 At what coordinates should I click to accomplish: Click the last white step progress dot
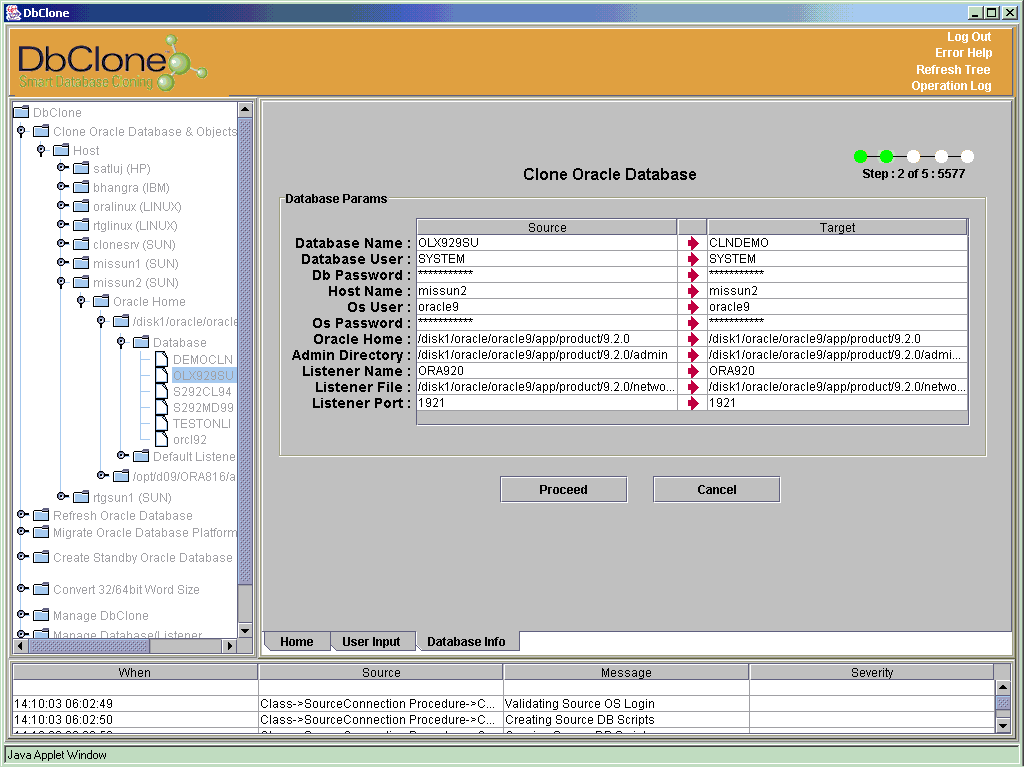click(967, 156)
